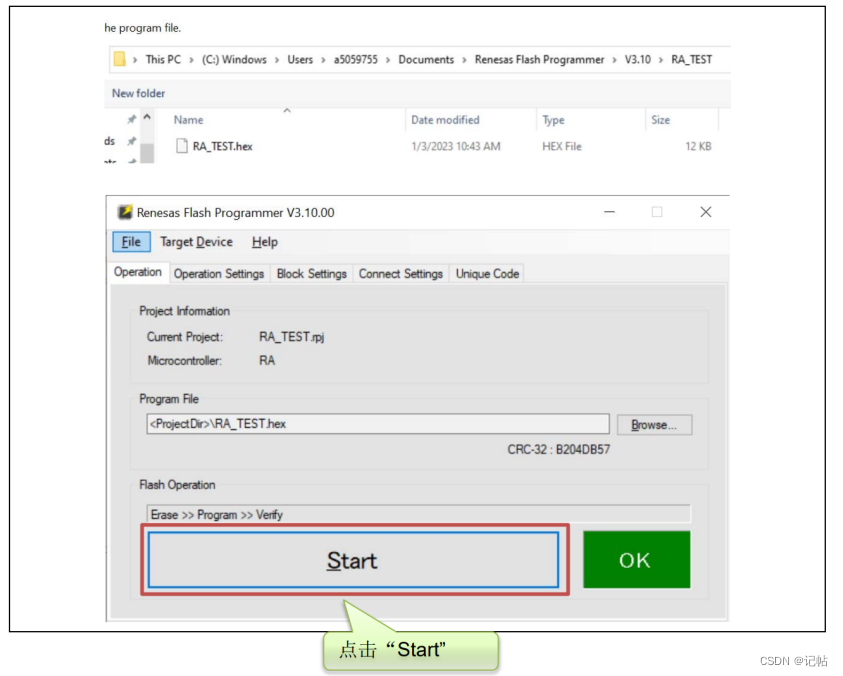
Task: Open the File menu
Action: 131,242
